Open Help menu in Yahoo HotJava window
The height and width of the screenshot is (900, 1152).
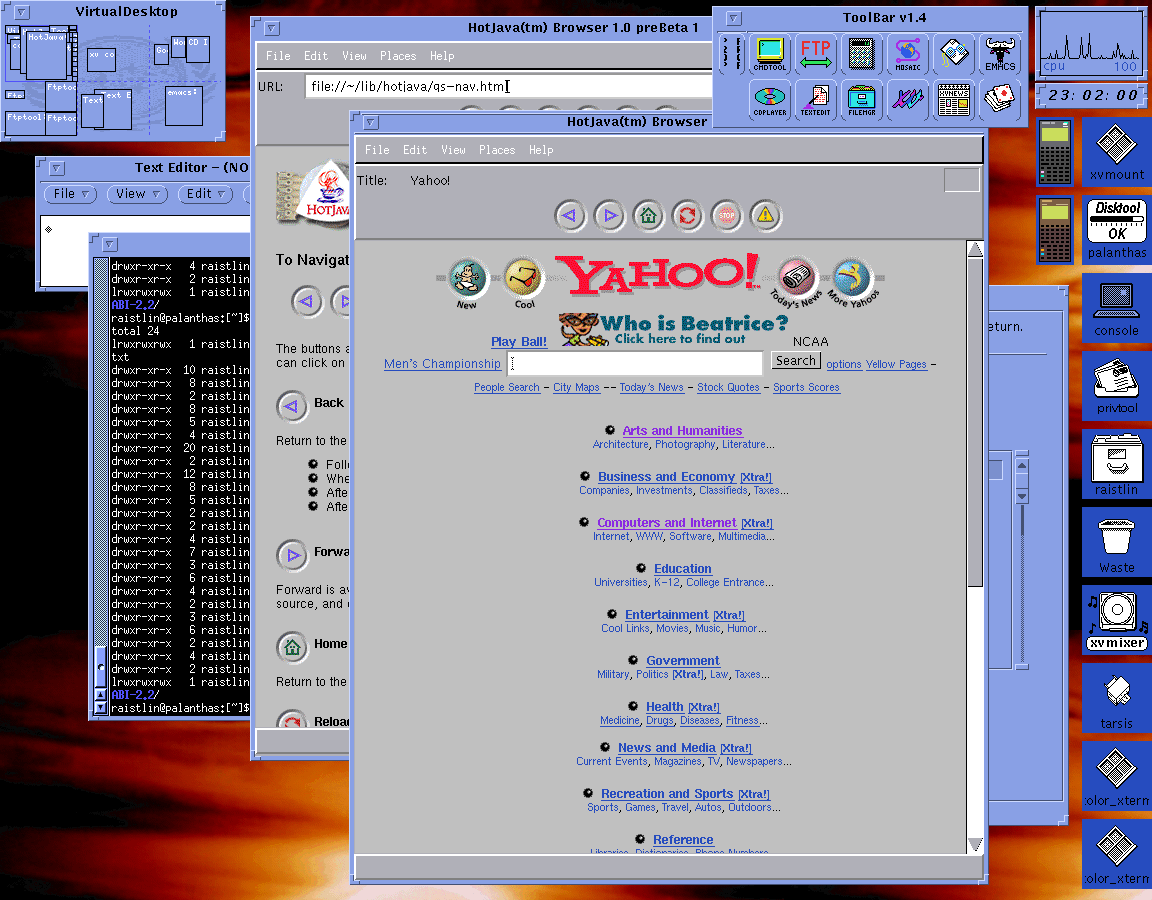coord(541,150)
